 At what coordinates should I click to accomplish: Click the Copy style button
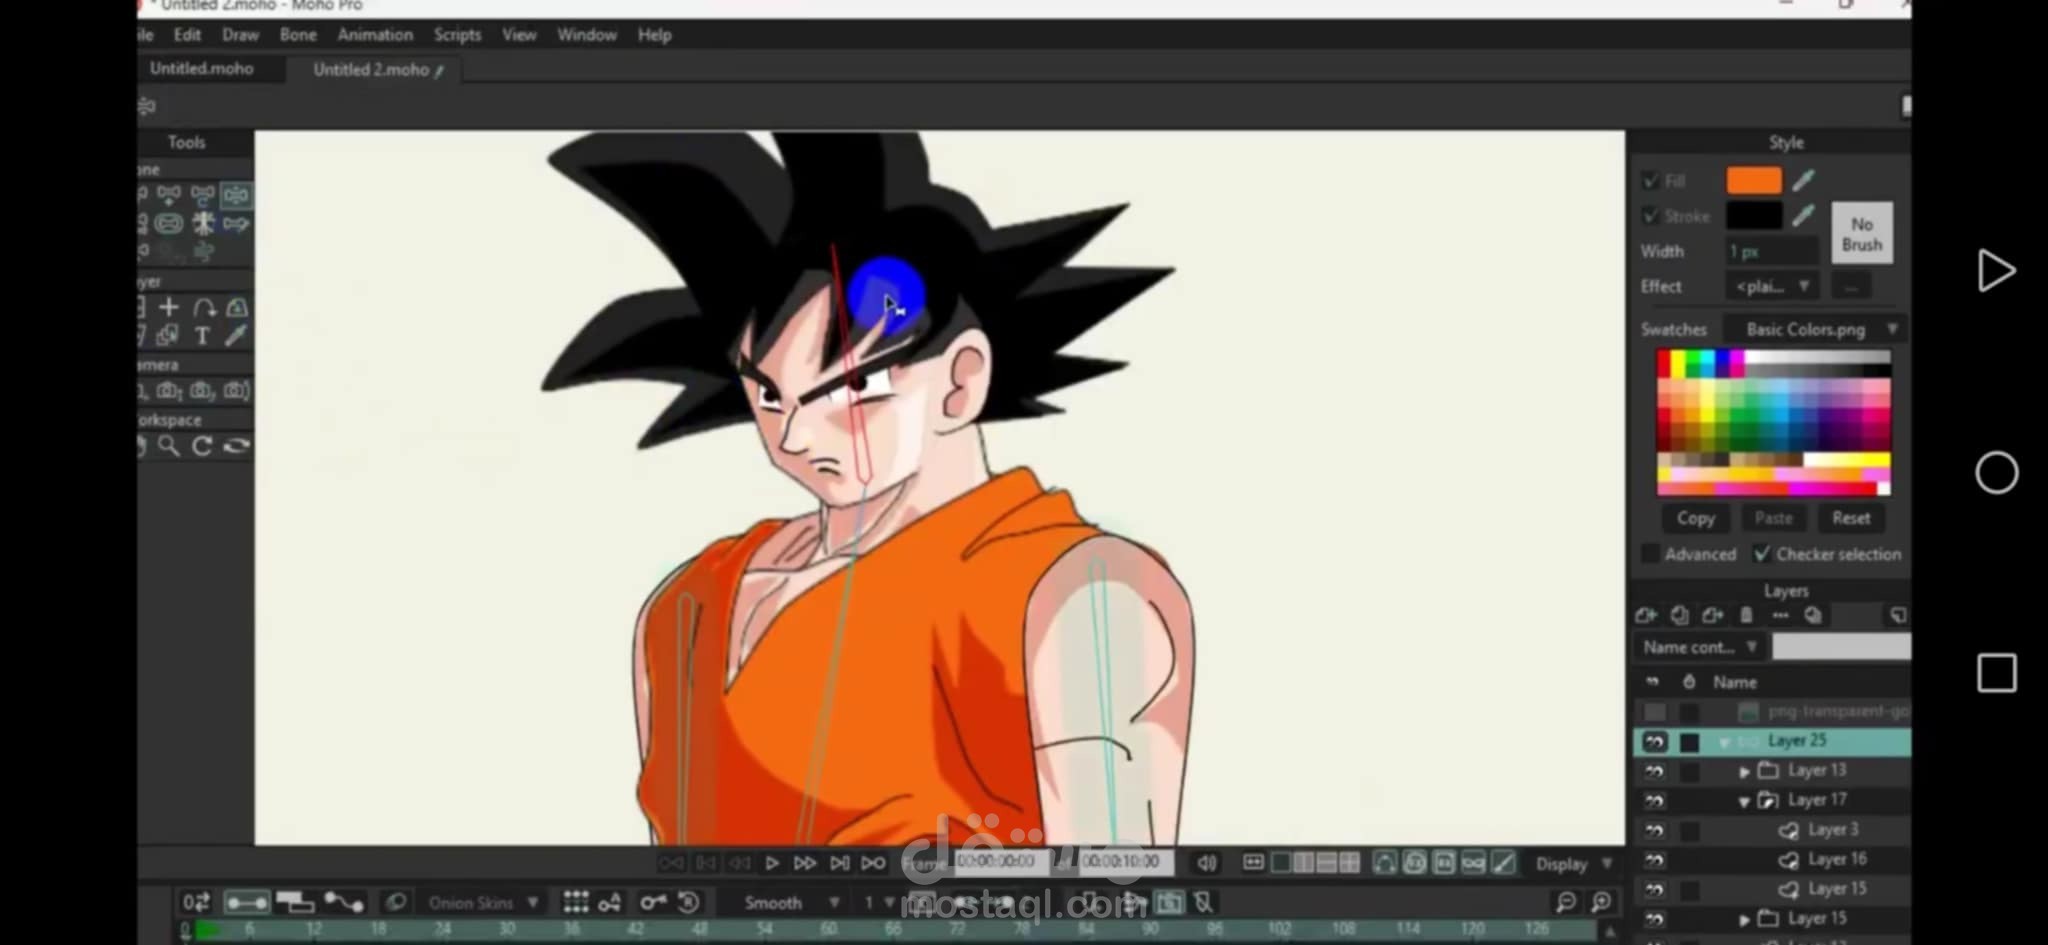[x=1695, y=518]
